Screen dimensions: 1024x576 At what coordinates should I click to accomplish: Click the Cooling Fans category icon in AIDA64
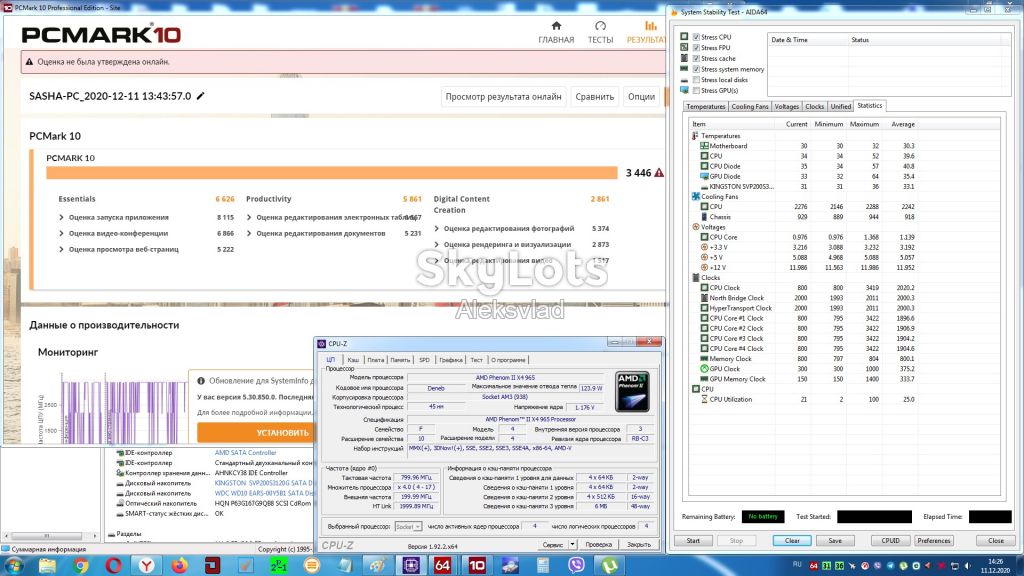tap(696, 197)
